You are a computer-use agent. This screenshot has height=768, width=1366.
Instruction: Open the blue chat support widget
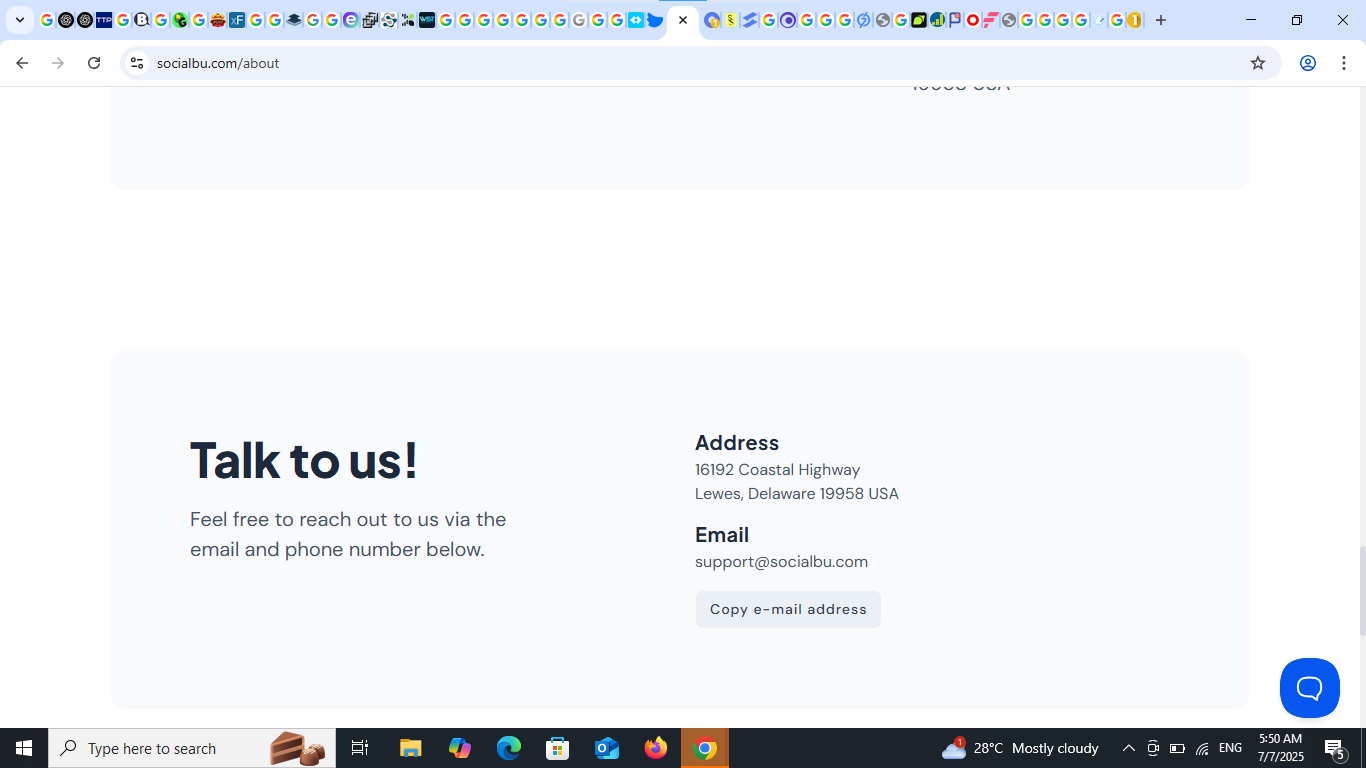pos(1309,688)
